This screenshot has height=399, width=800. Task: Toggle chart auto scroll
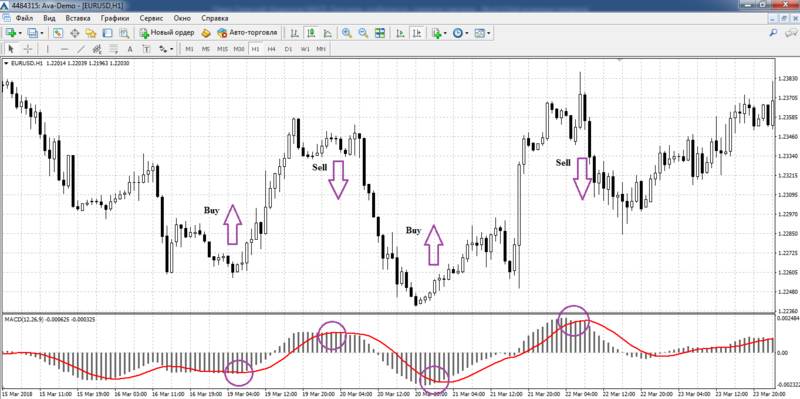pyautogui.click(x=401, y=33)
